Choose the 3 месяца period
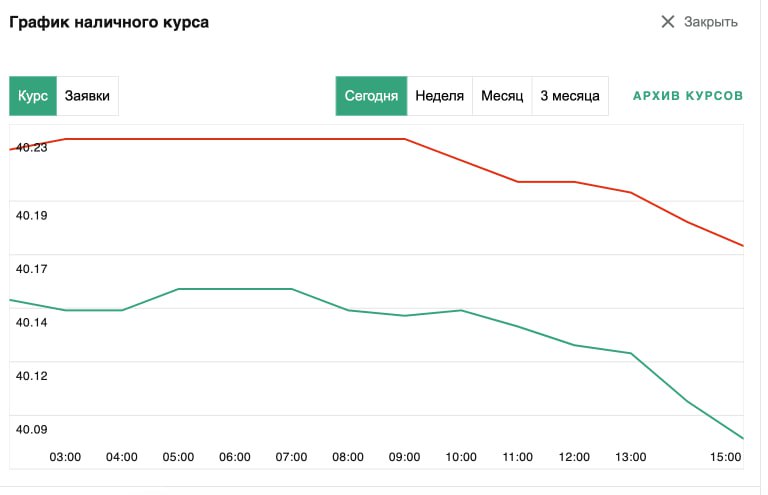768x495 pixels. coord(570,96)
